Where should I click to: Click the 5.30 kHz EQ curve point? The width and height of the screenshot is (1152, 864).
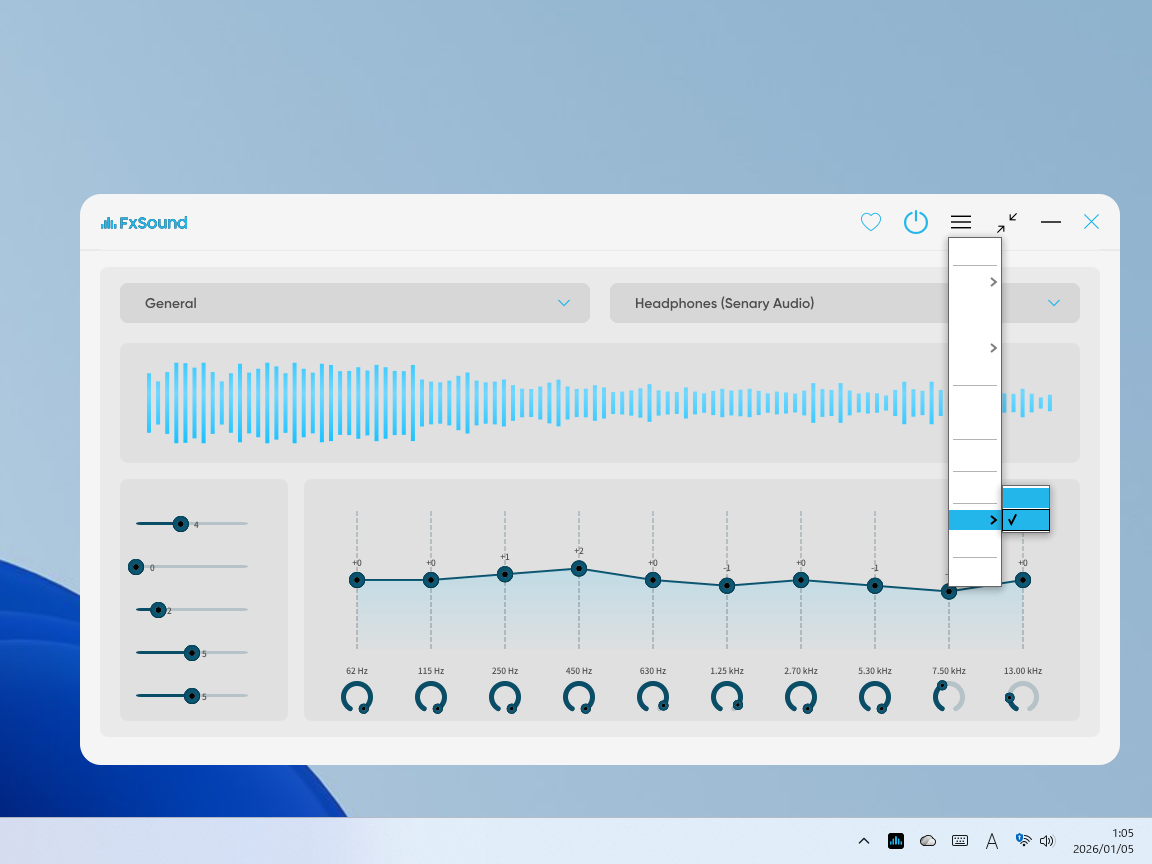tap(875, 586)
